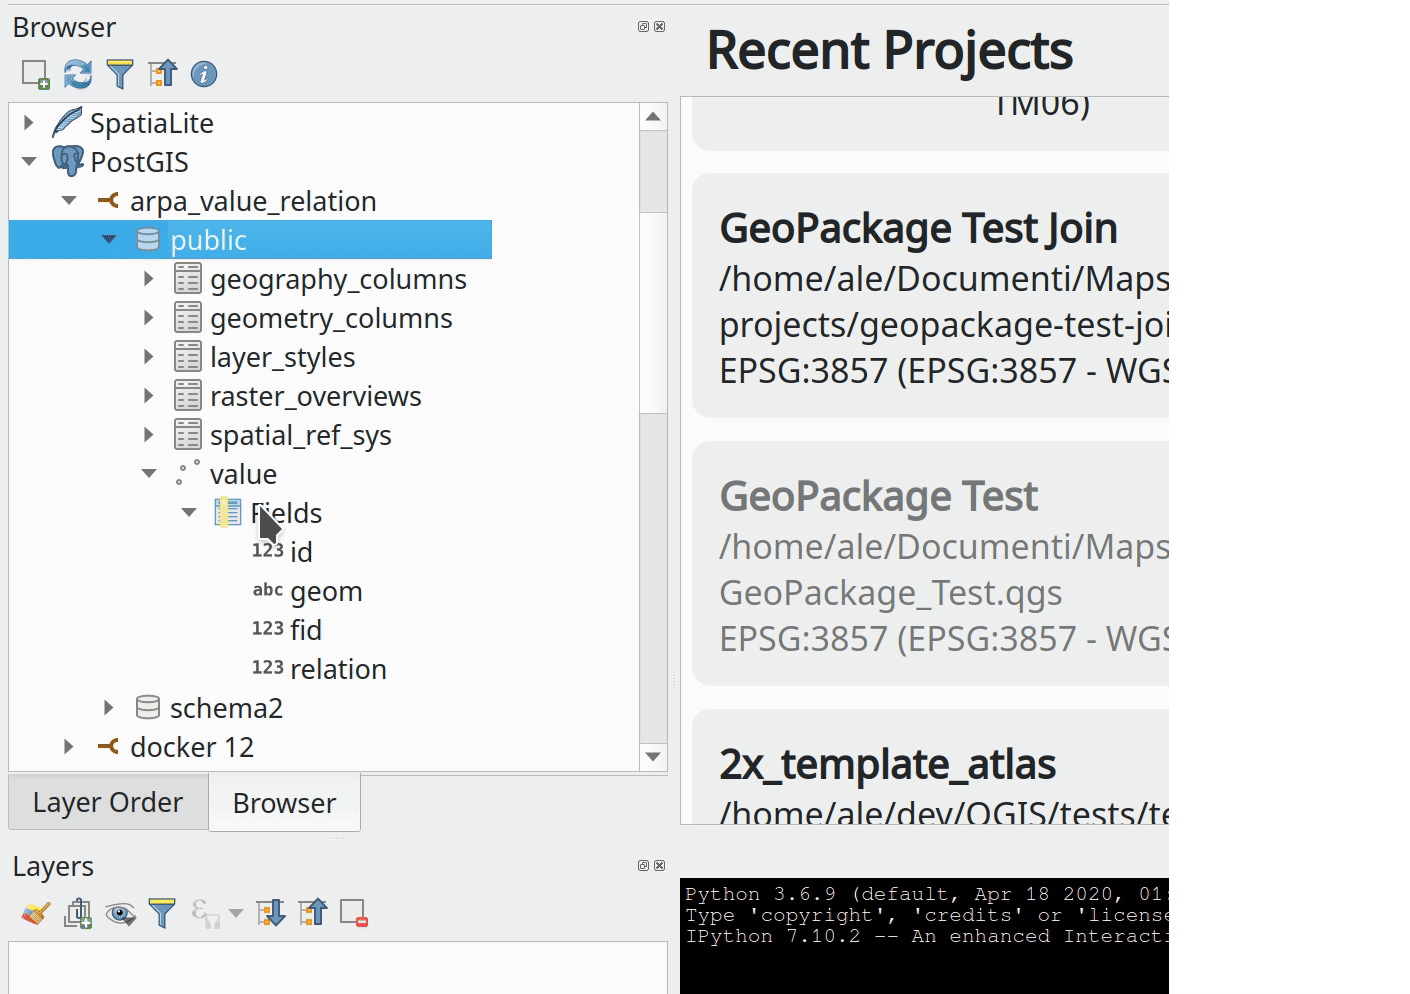Expand the schema2 schema node

point(109,708)
